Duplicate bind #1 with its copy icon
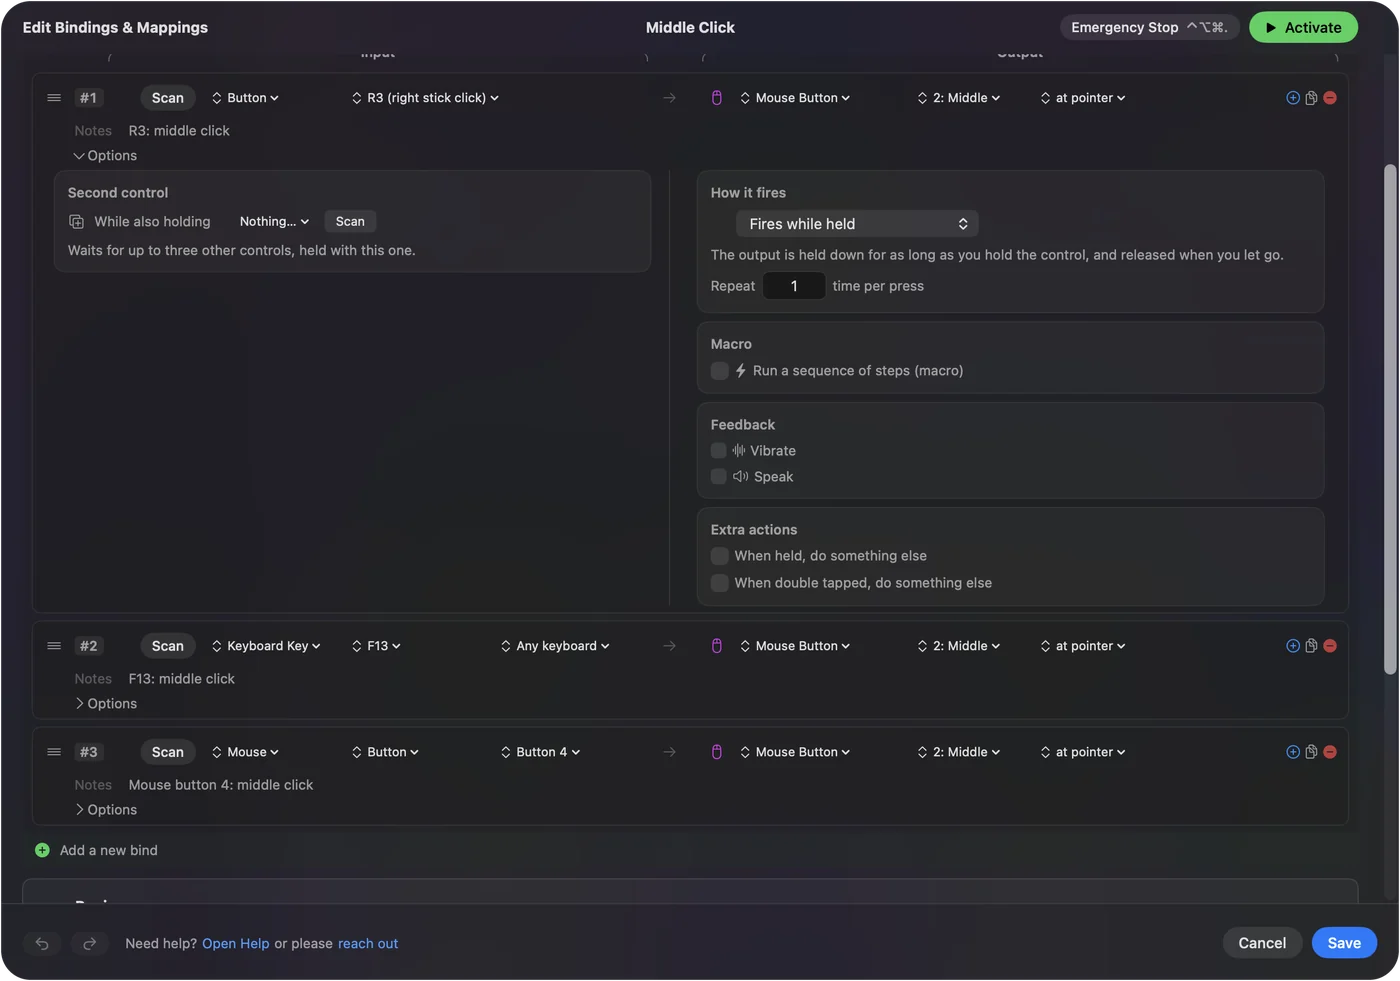Image resolution: width=1400 pixels, height=981 pixels. tap(1311, 98)
